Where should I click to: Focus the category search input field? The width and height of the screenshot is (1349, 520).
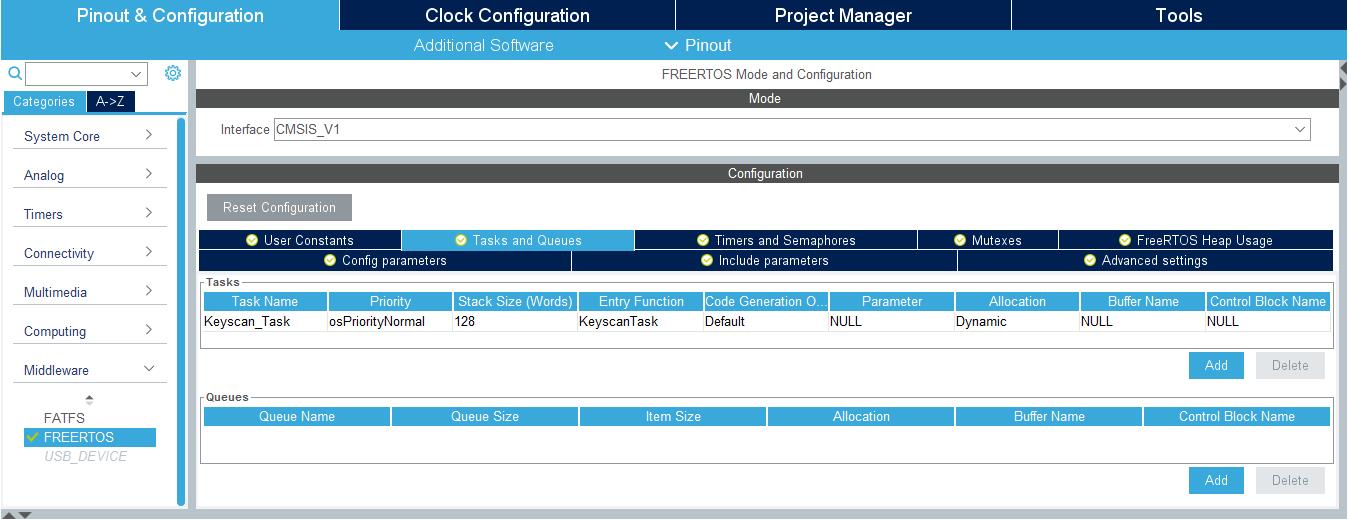point(78,74)
